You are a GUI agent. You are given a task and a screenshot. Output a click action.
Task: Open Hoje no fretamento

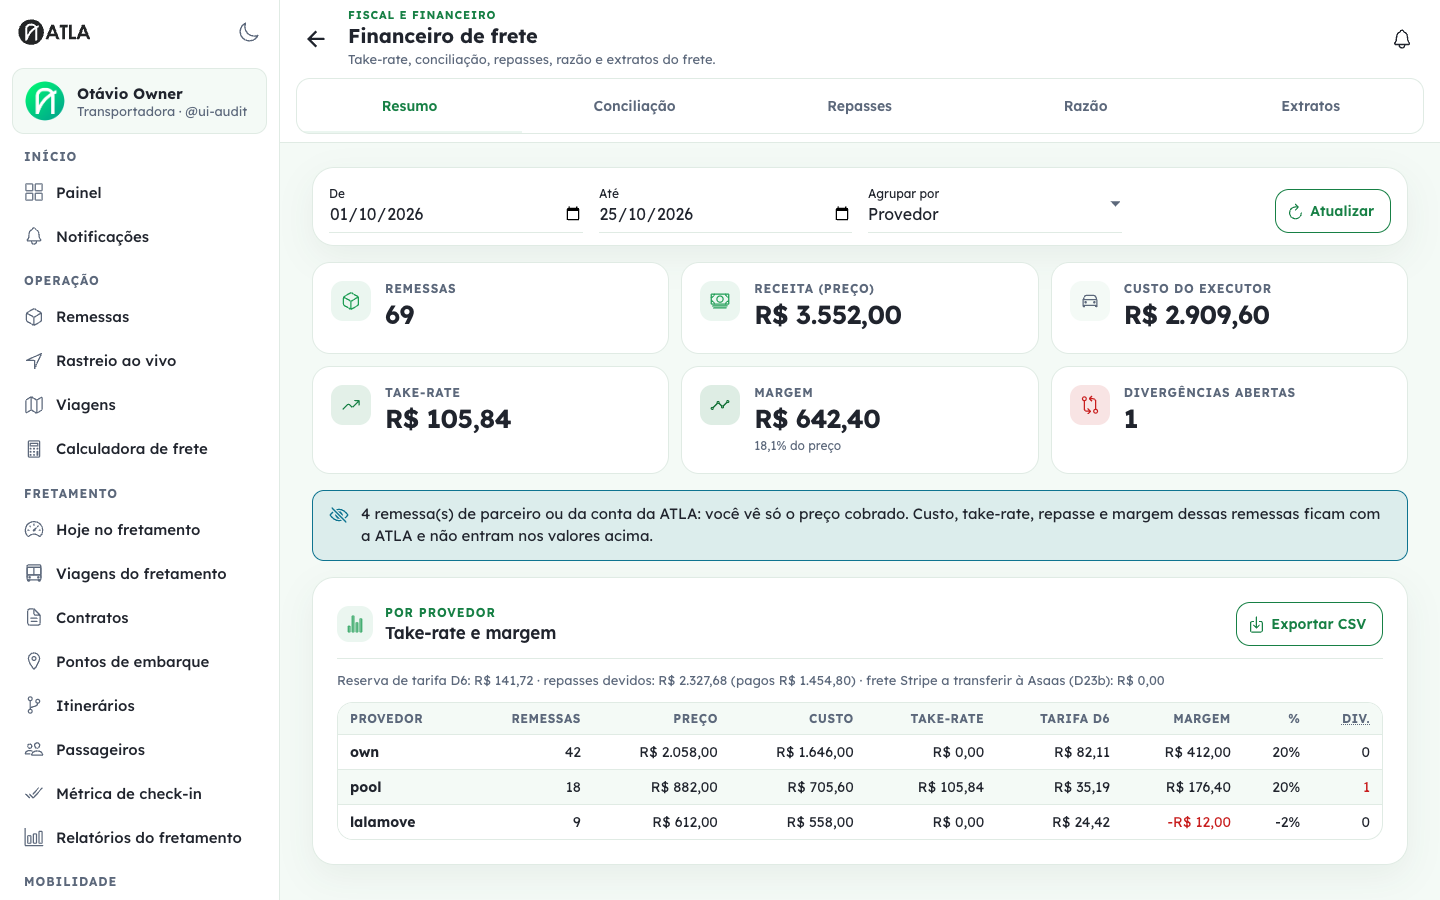[139, 530]
